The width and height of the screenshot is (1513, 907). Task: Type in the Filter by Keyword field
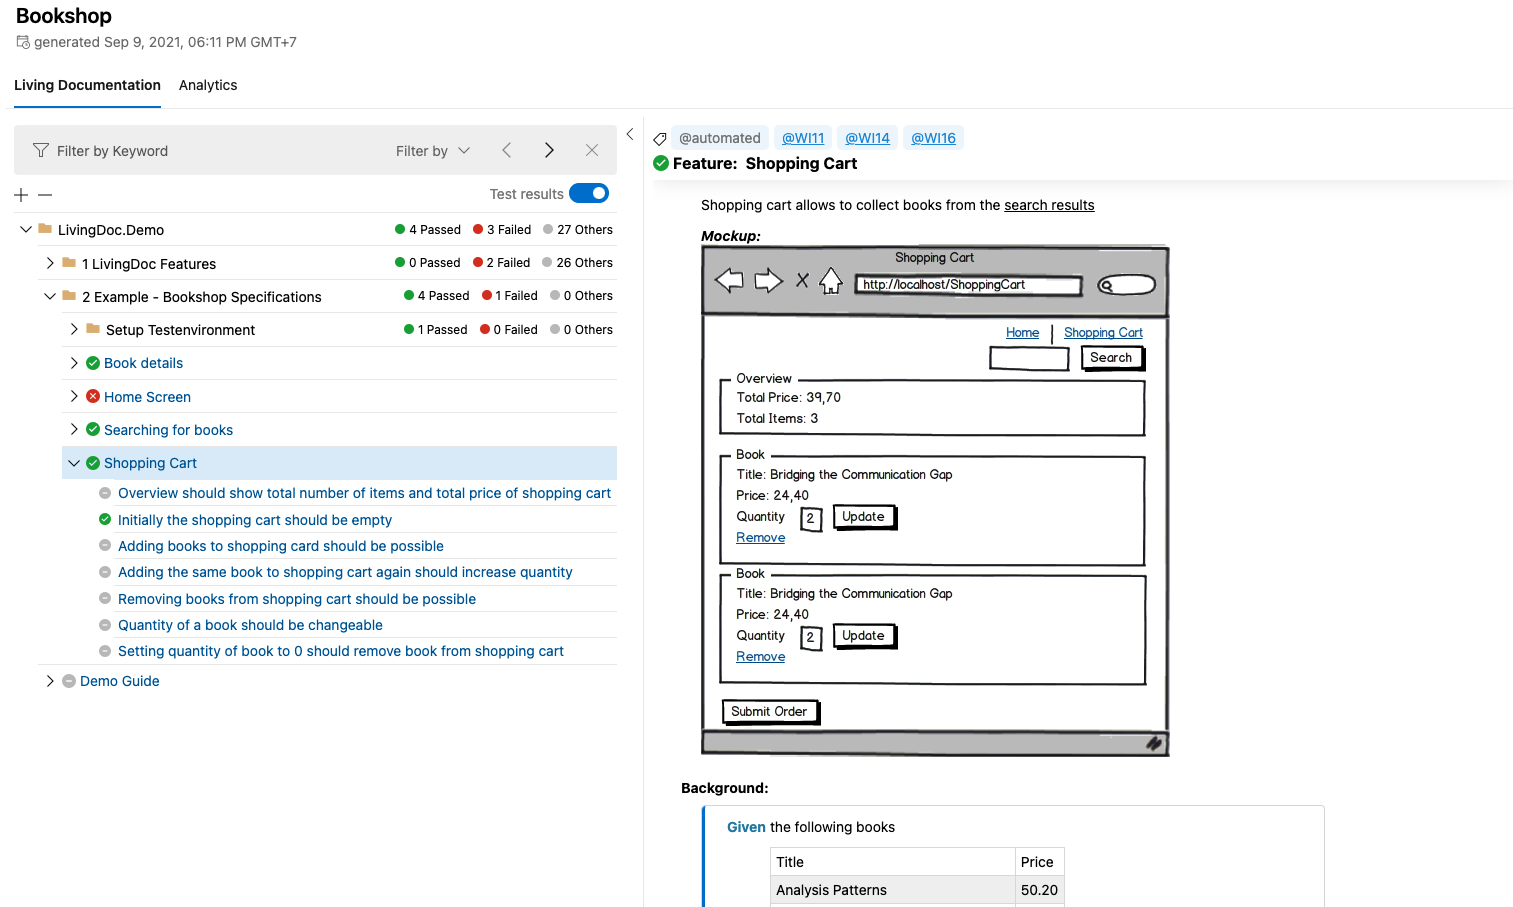200,151
